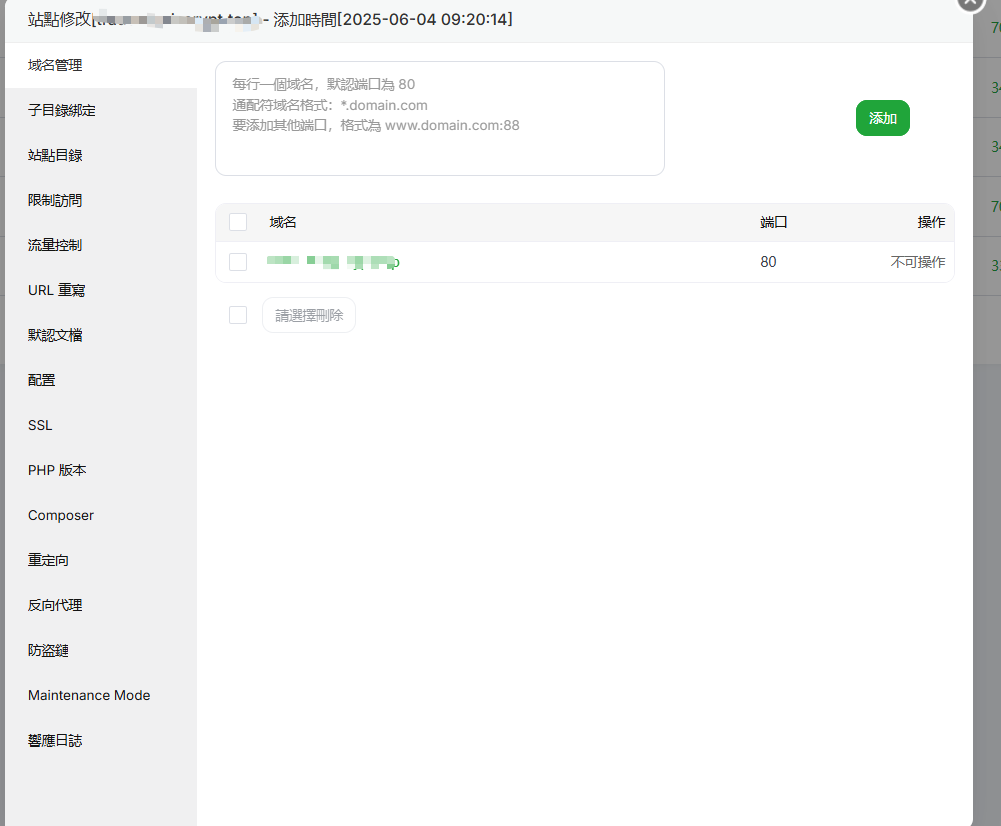Go to the 反向代理 tab

click(x=55, y=605)
